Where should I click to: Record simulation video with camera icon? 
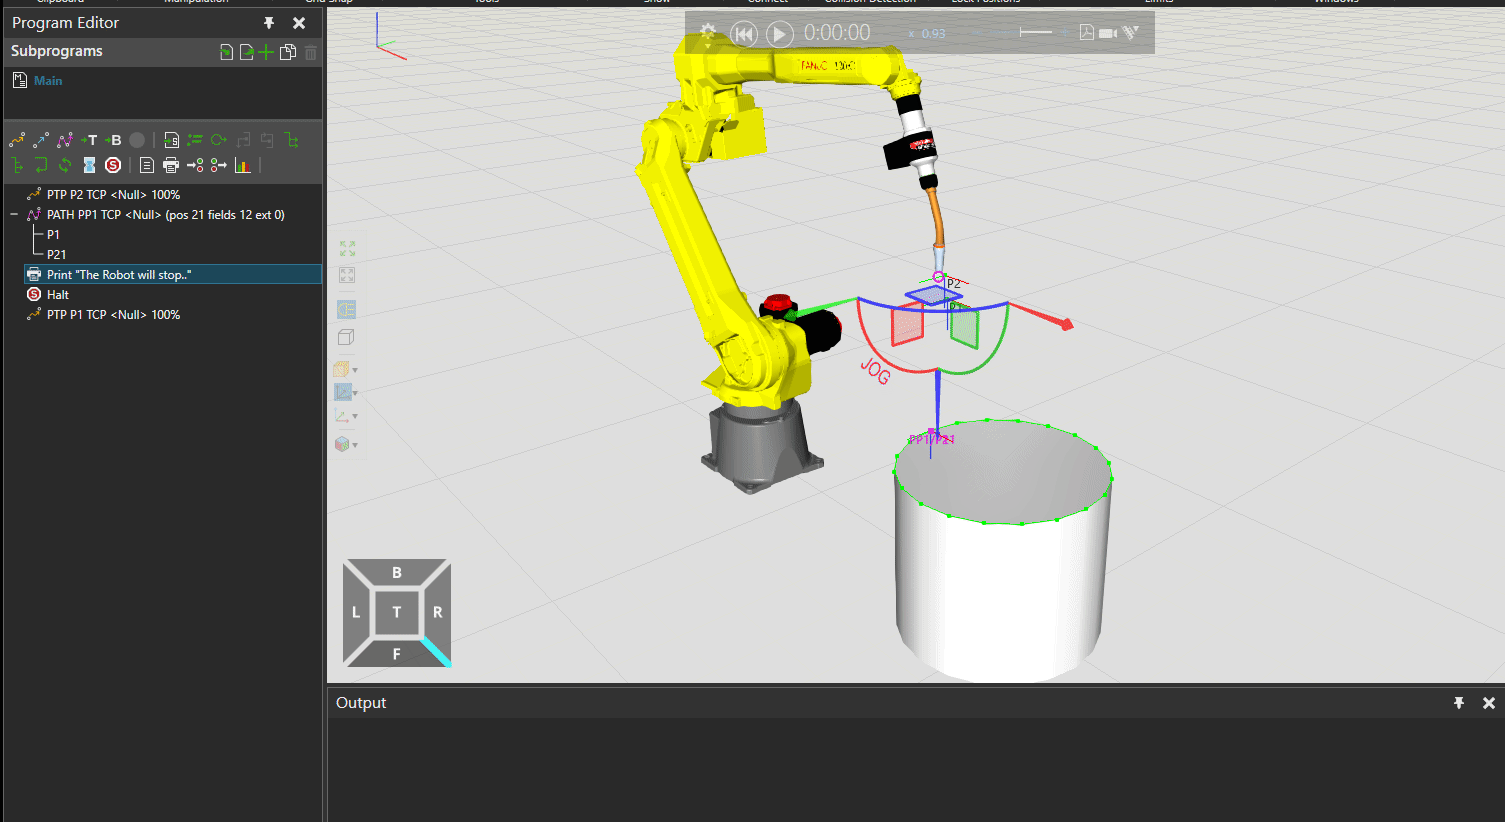pyautogui.click(x=1108, y=33)
